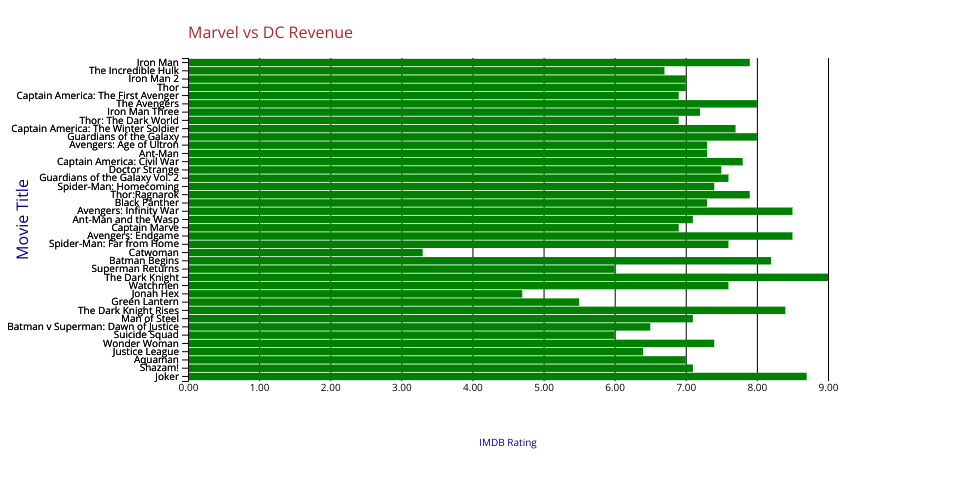Select The Dark Knight bar
This screenshot has height=500, width=960.
coord(508,277)
